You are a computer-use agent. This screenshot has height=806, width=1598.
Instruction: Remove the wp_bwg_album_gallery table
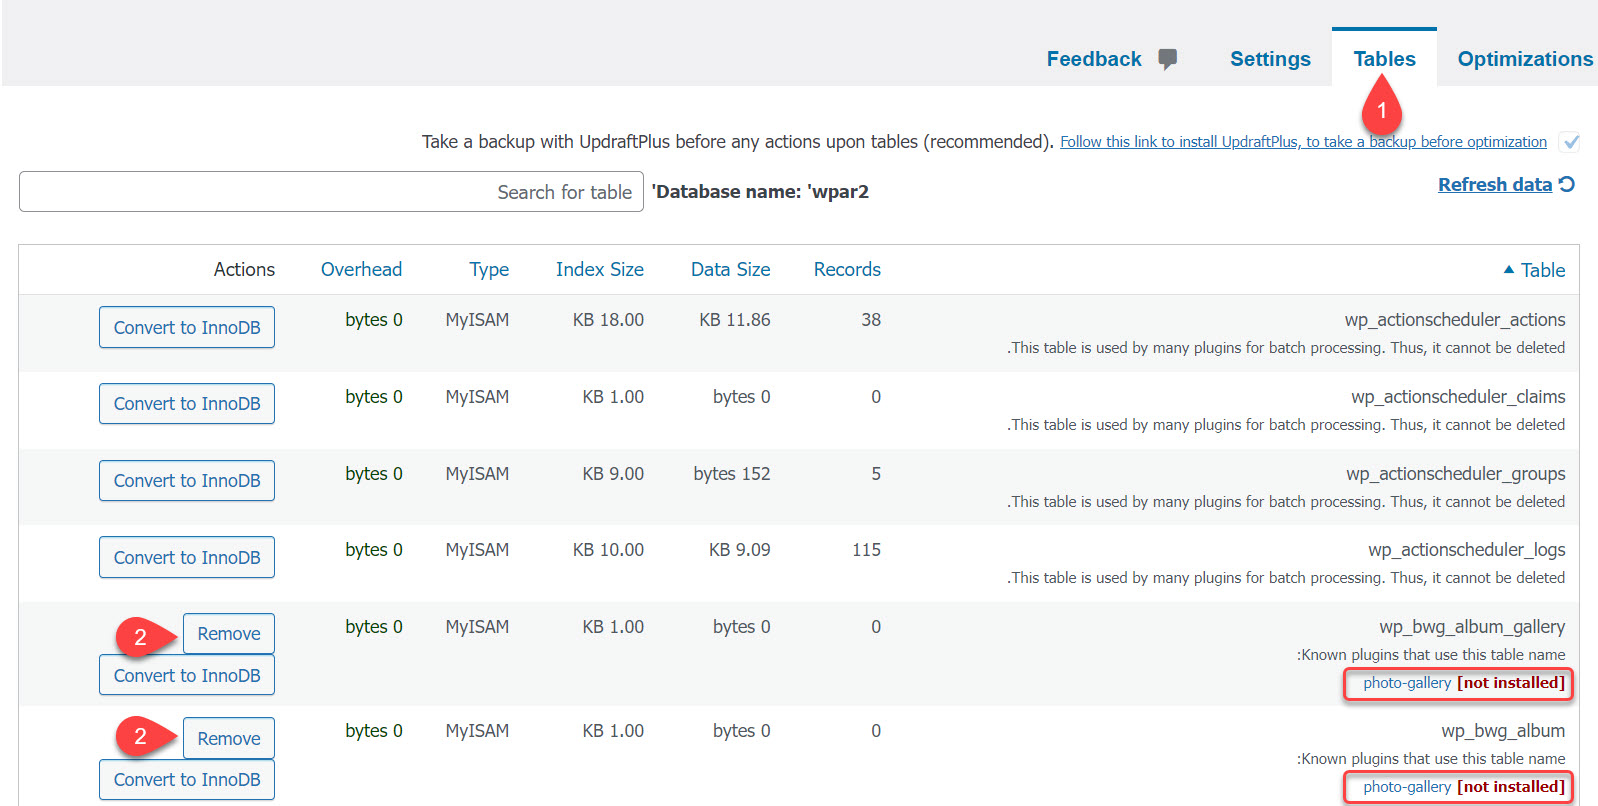(228, 634)
